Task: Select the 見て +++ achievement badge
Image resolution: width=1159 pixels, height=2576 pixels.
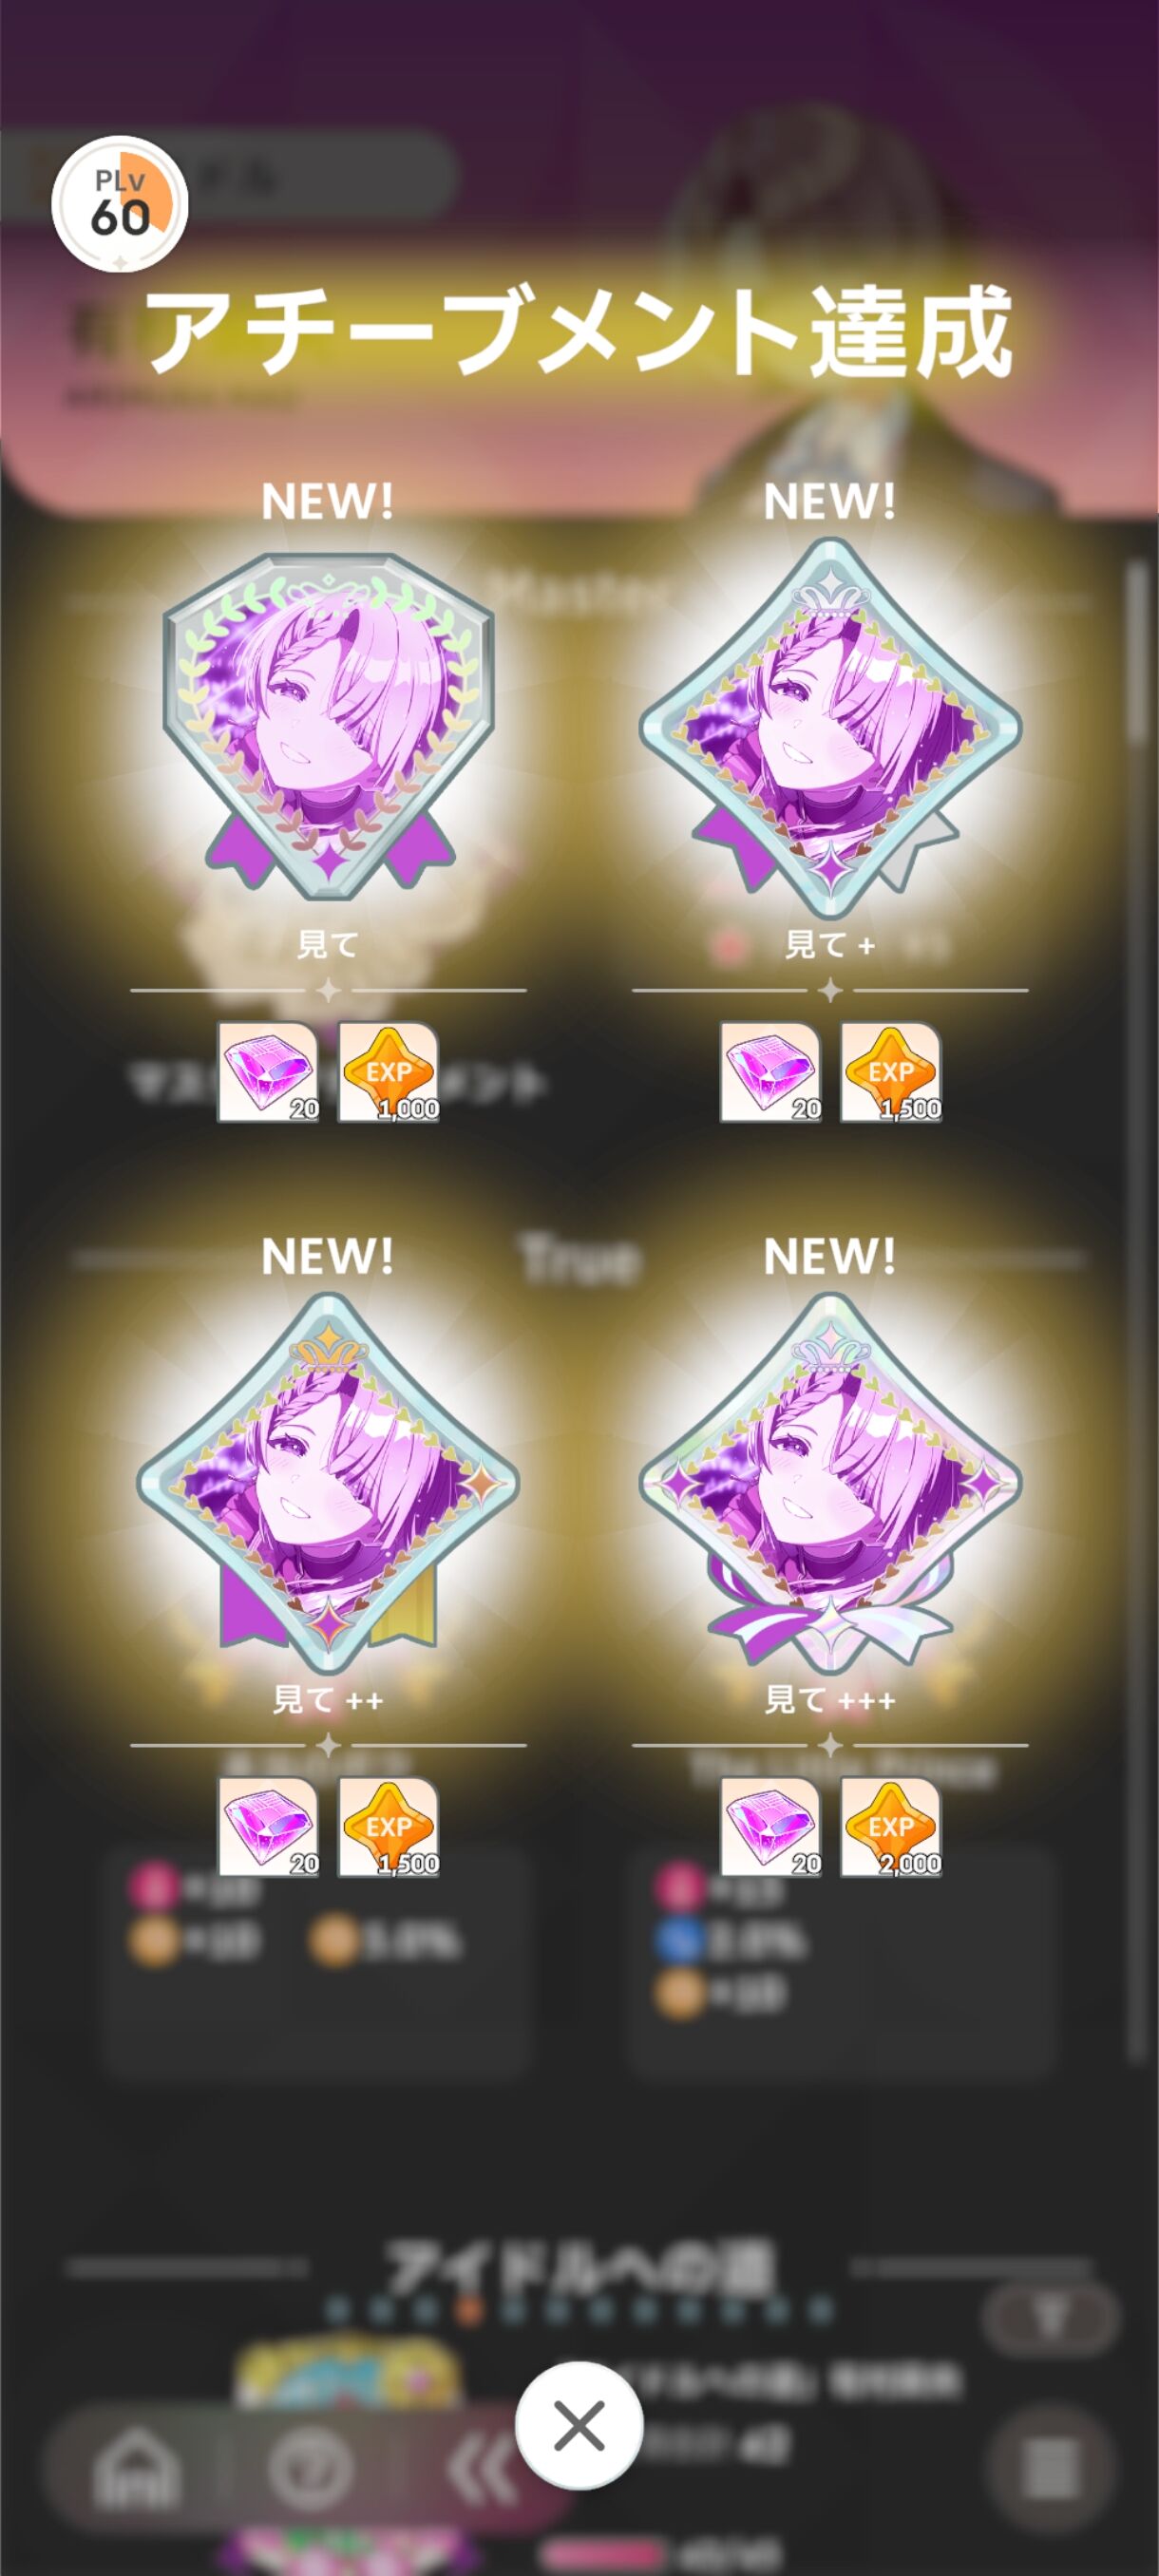Action: click(x=830, y=1483)
